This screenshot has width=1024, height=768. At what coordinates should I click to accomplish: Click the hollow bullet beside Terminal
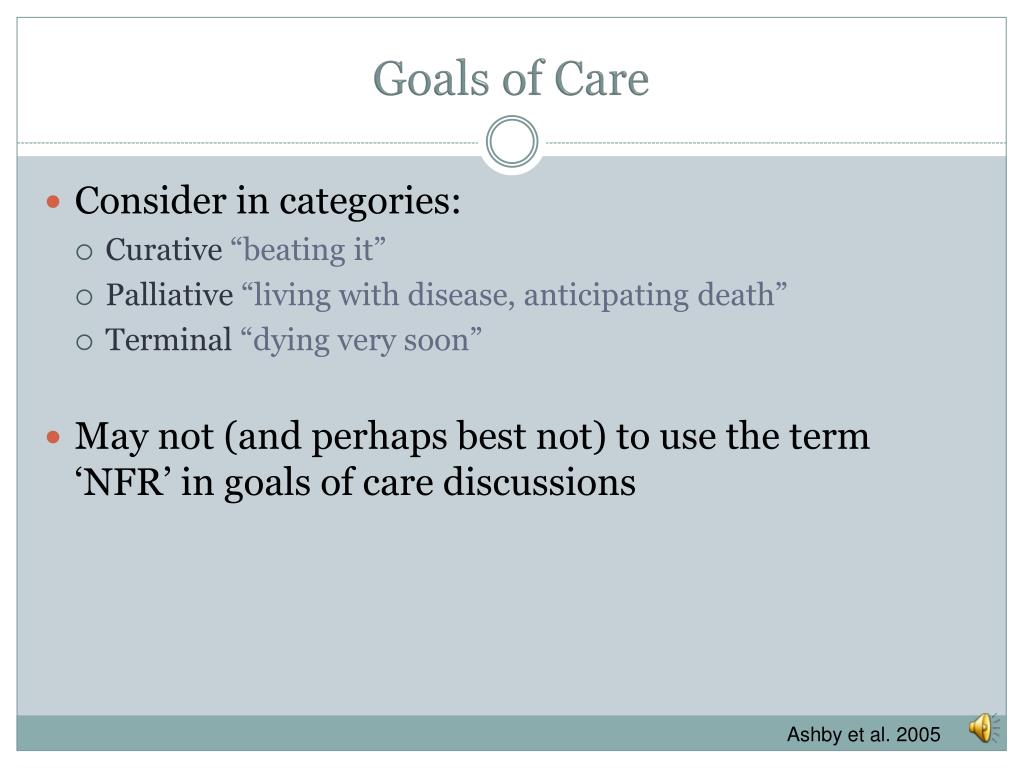pyautogui.click(x=84, y=342)
